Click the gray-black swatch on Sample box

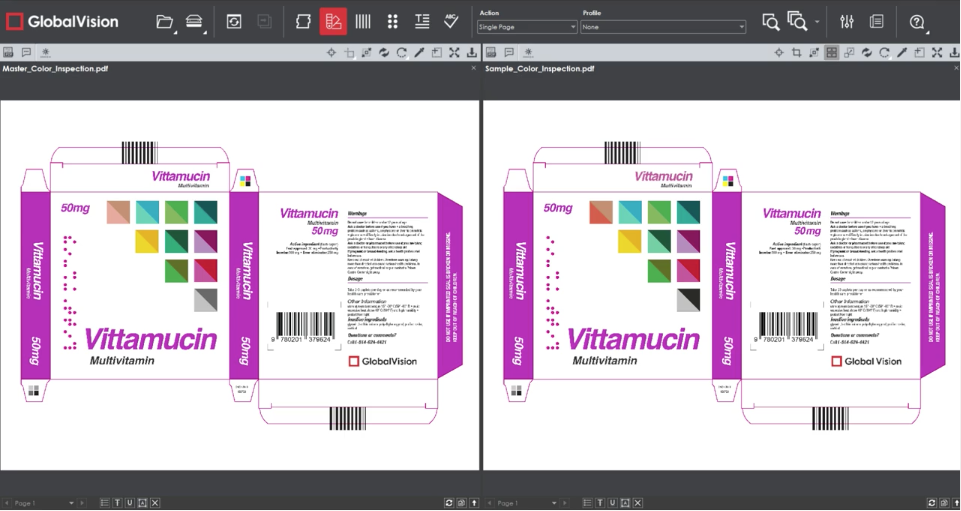tap(688, 300)
